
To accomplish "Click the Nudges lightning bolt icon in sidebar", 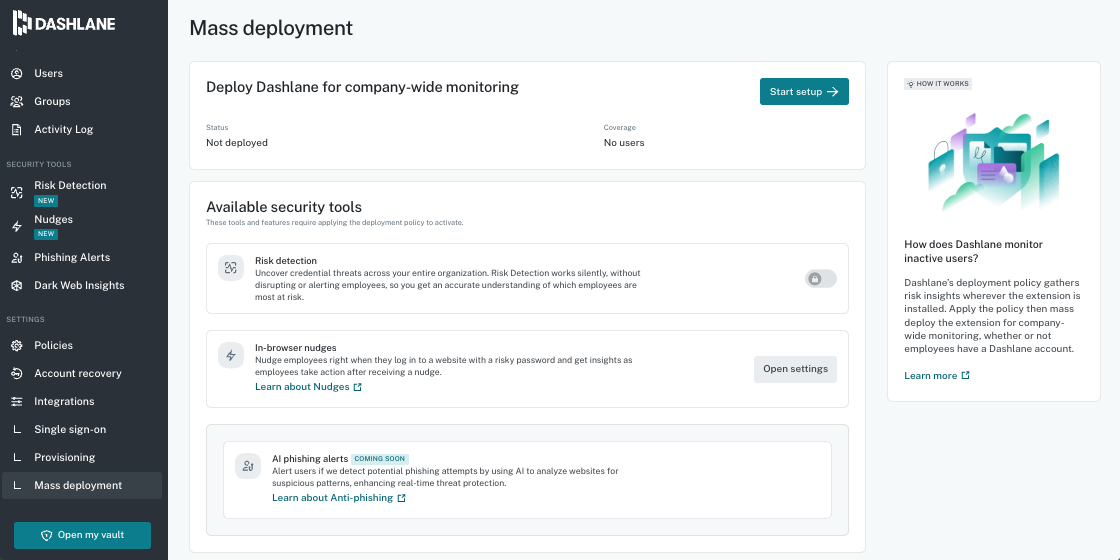I will click(17, 226).
